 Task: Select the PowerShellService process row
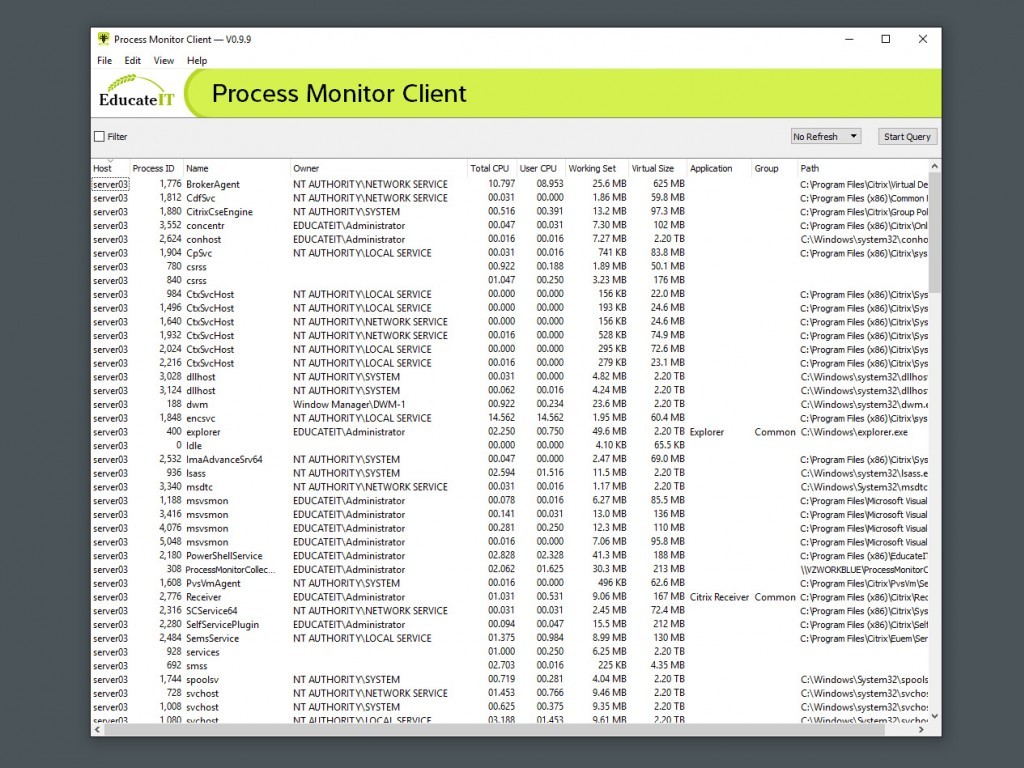click(x=224, y=556)
